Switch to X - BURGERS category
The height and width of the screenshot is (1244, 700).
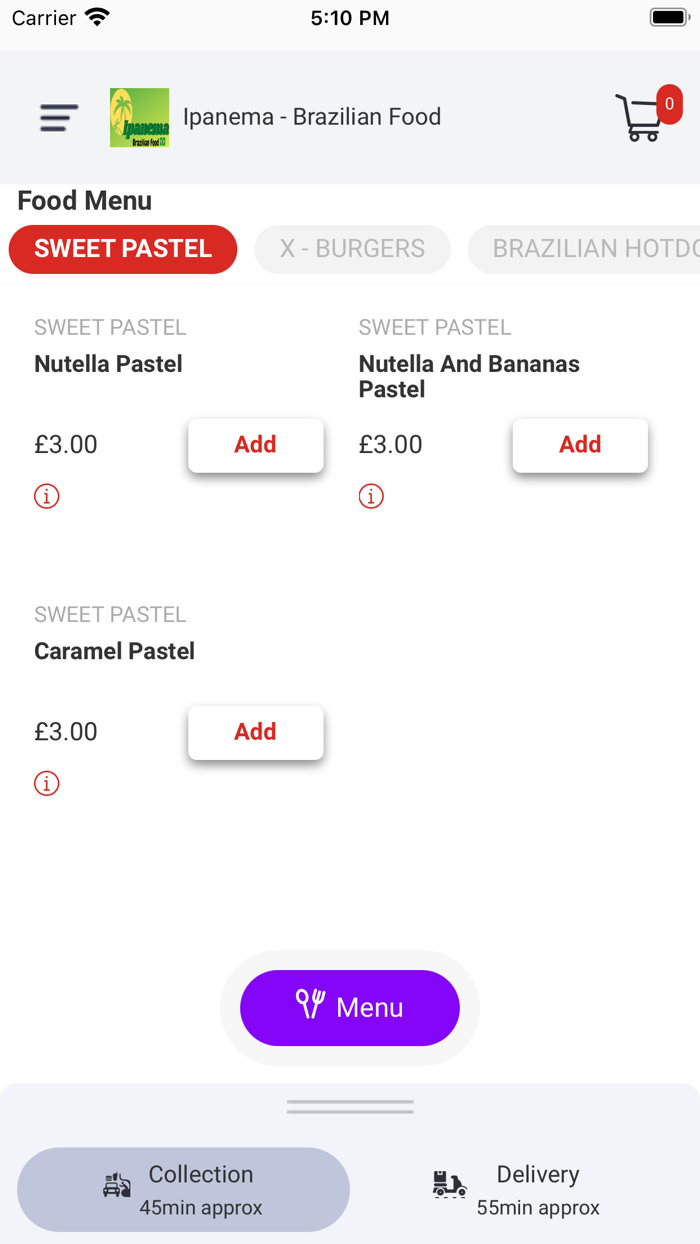[x=352, y=249]
